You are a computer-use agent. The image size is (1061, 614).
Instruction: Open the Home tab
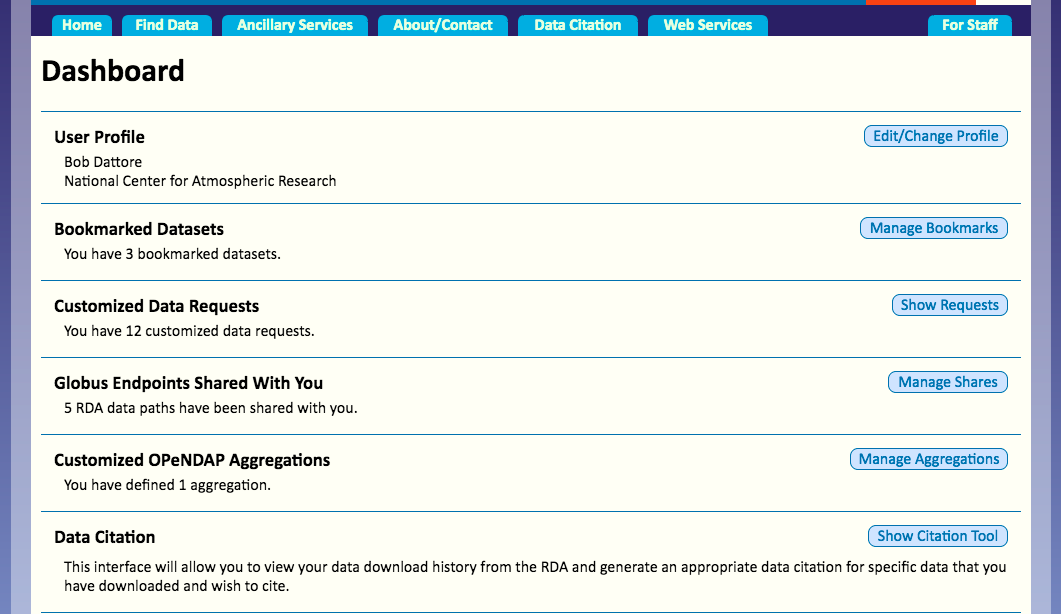82,25
